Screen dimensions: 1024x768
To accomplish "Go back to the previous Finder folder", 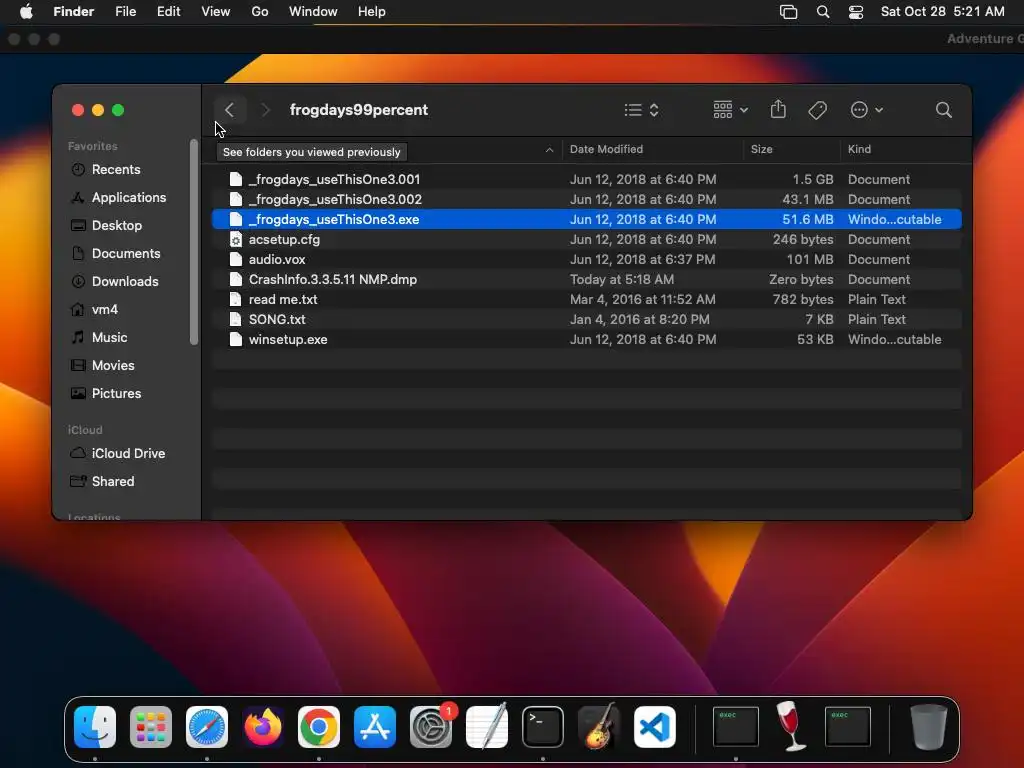I will point(229,110).
